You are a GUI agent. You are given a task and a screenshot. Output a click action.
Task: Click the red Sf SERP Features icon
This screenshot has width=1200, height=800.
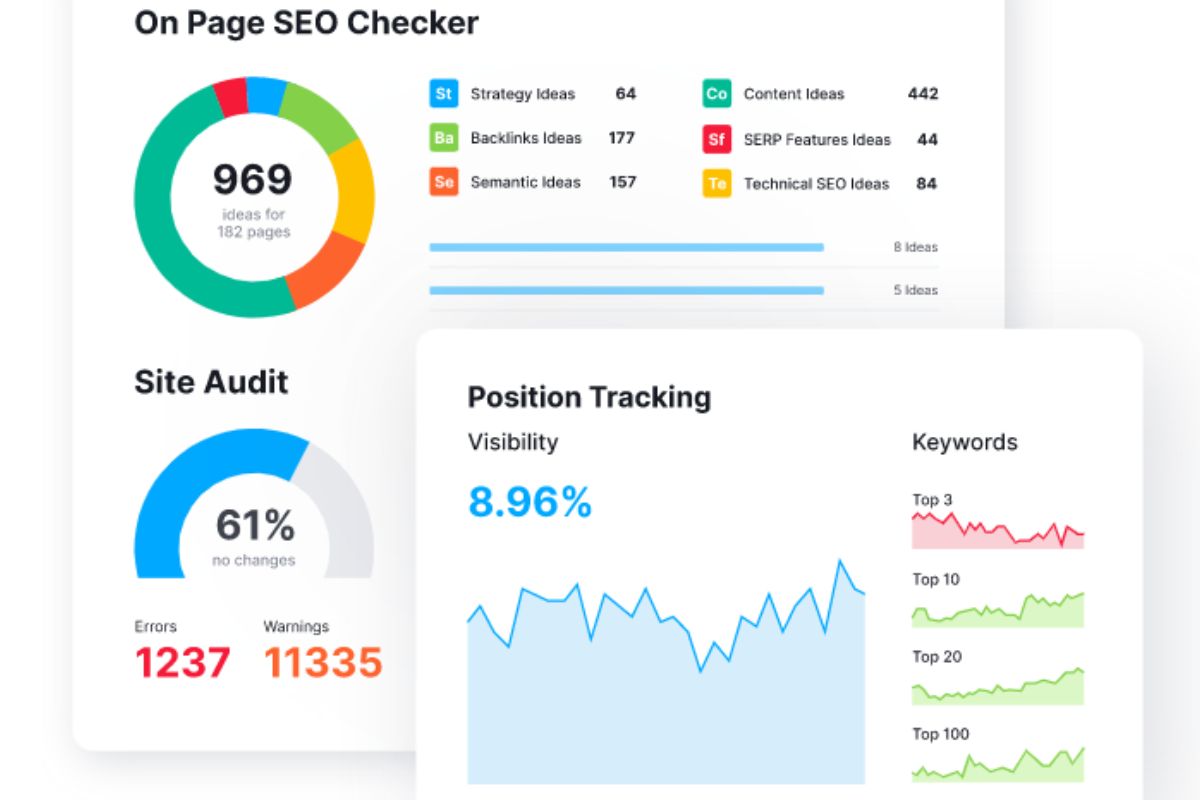tap(716, 139)
